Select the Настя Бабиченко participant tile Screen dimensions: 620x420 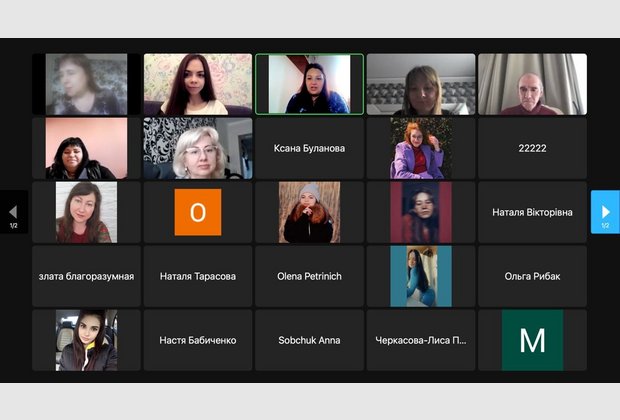[x=198, y=340]
